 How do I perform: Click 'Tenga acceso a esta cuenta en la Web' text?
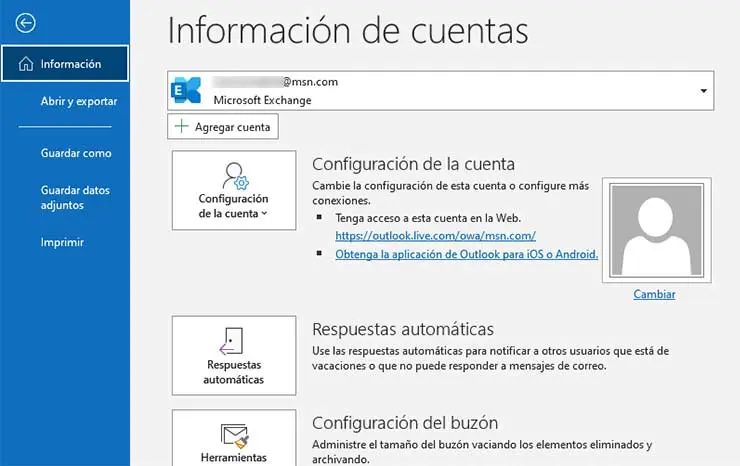point(428,218)
